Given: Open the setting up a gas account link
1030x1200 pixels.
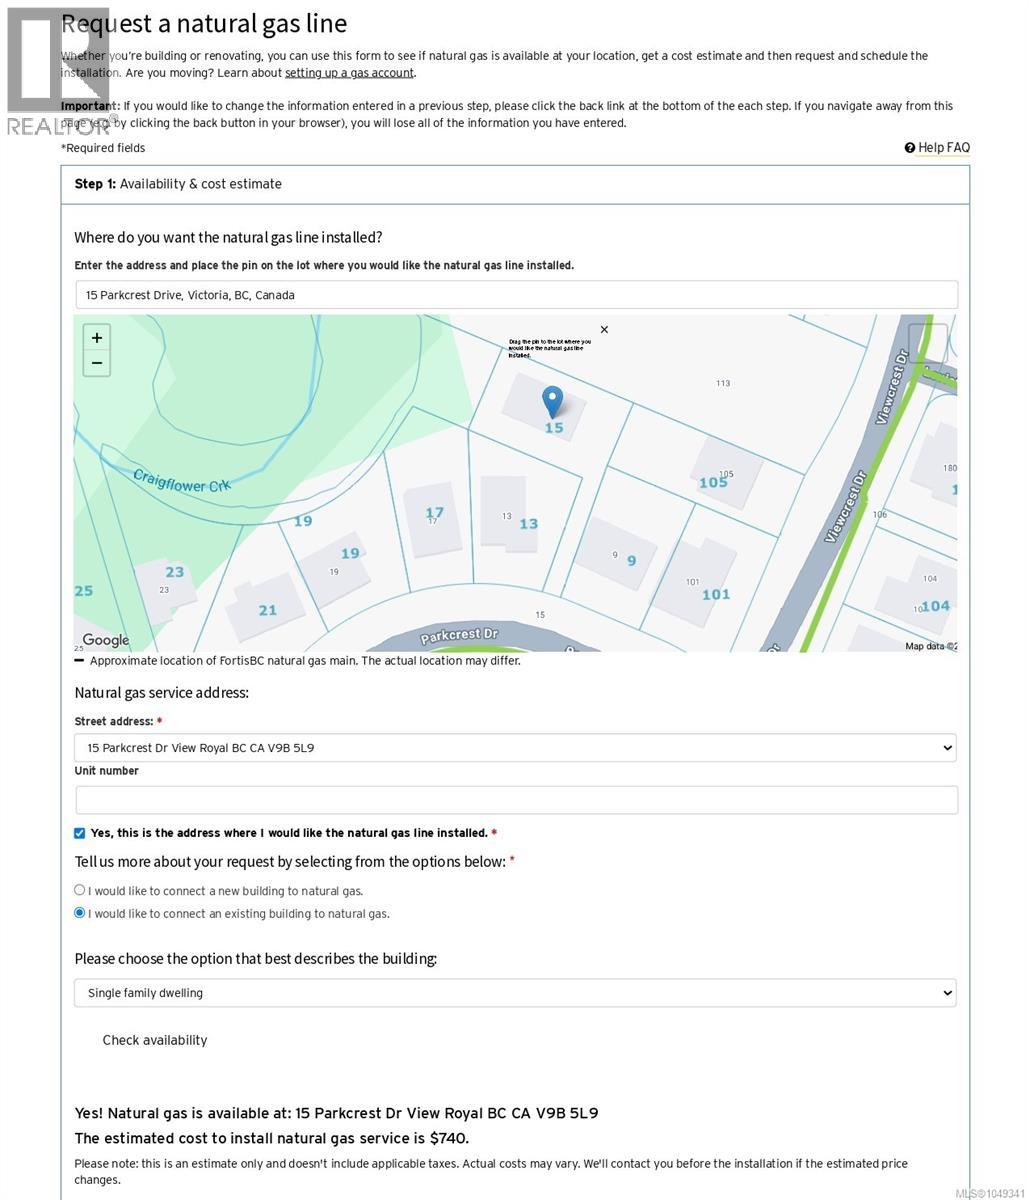Looking at the screenshot, I should 349,73.
